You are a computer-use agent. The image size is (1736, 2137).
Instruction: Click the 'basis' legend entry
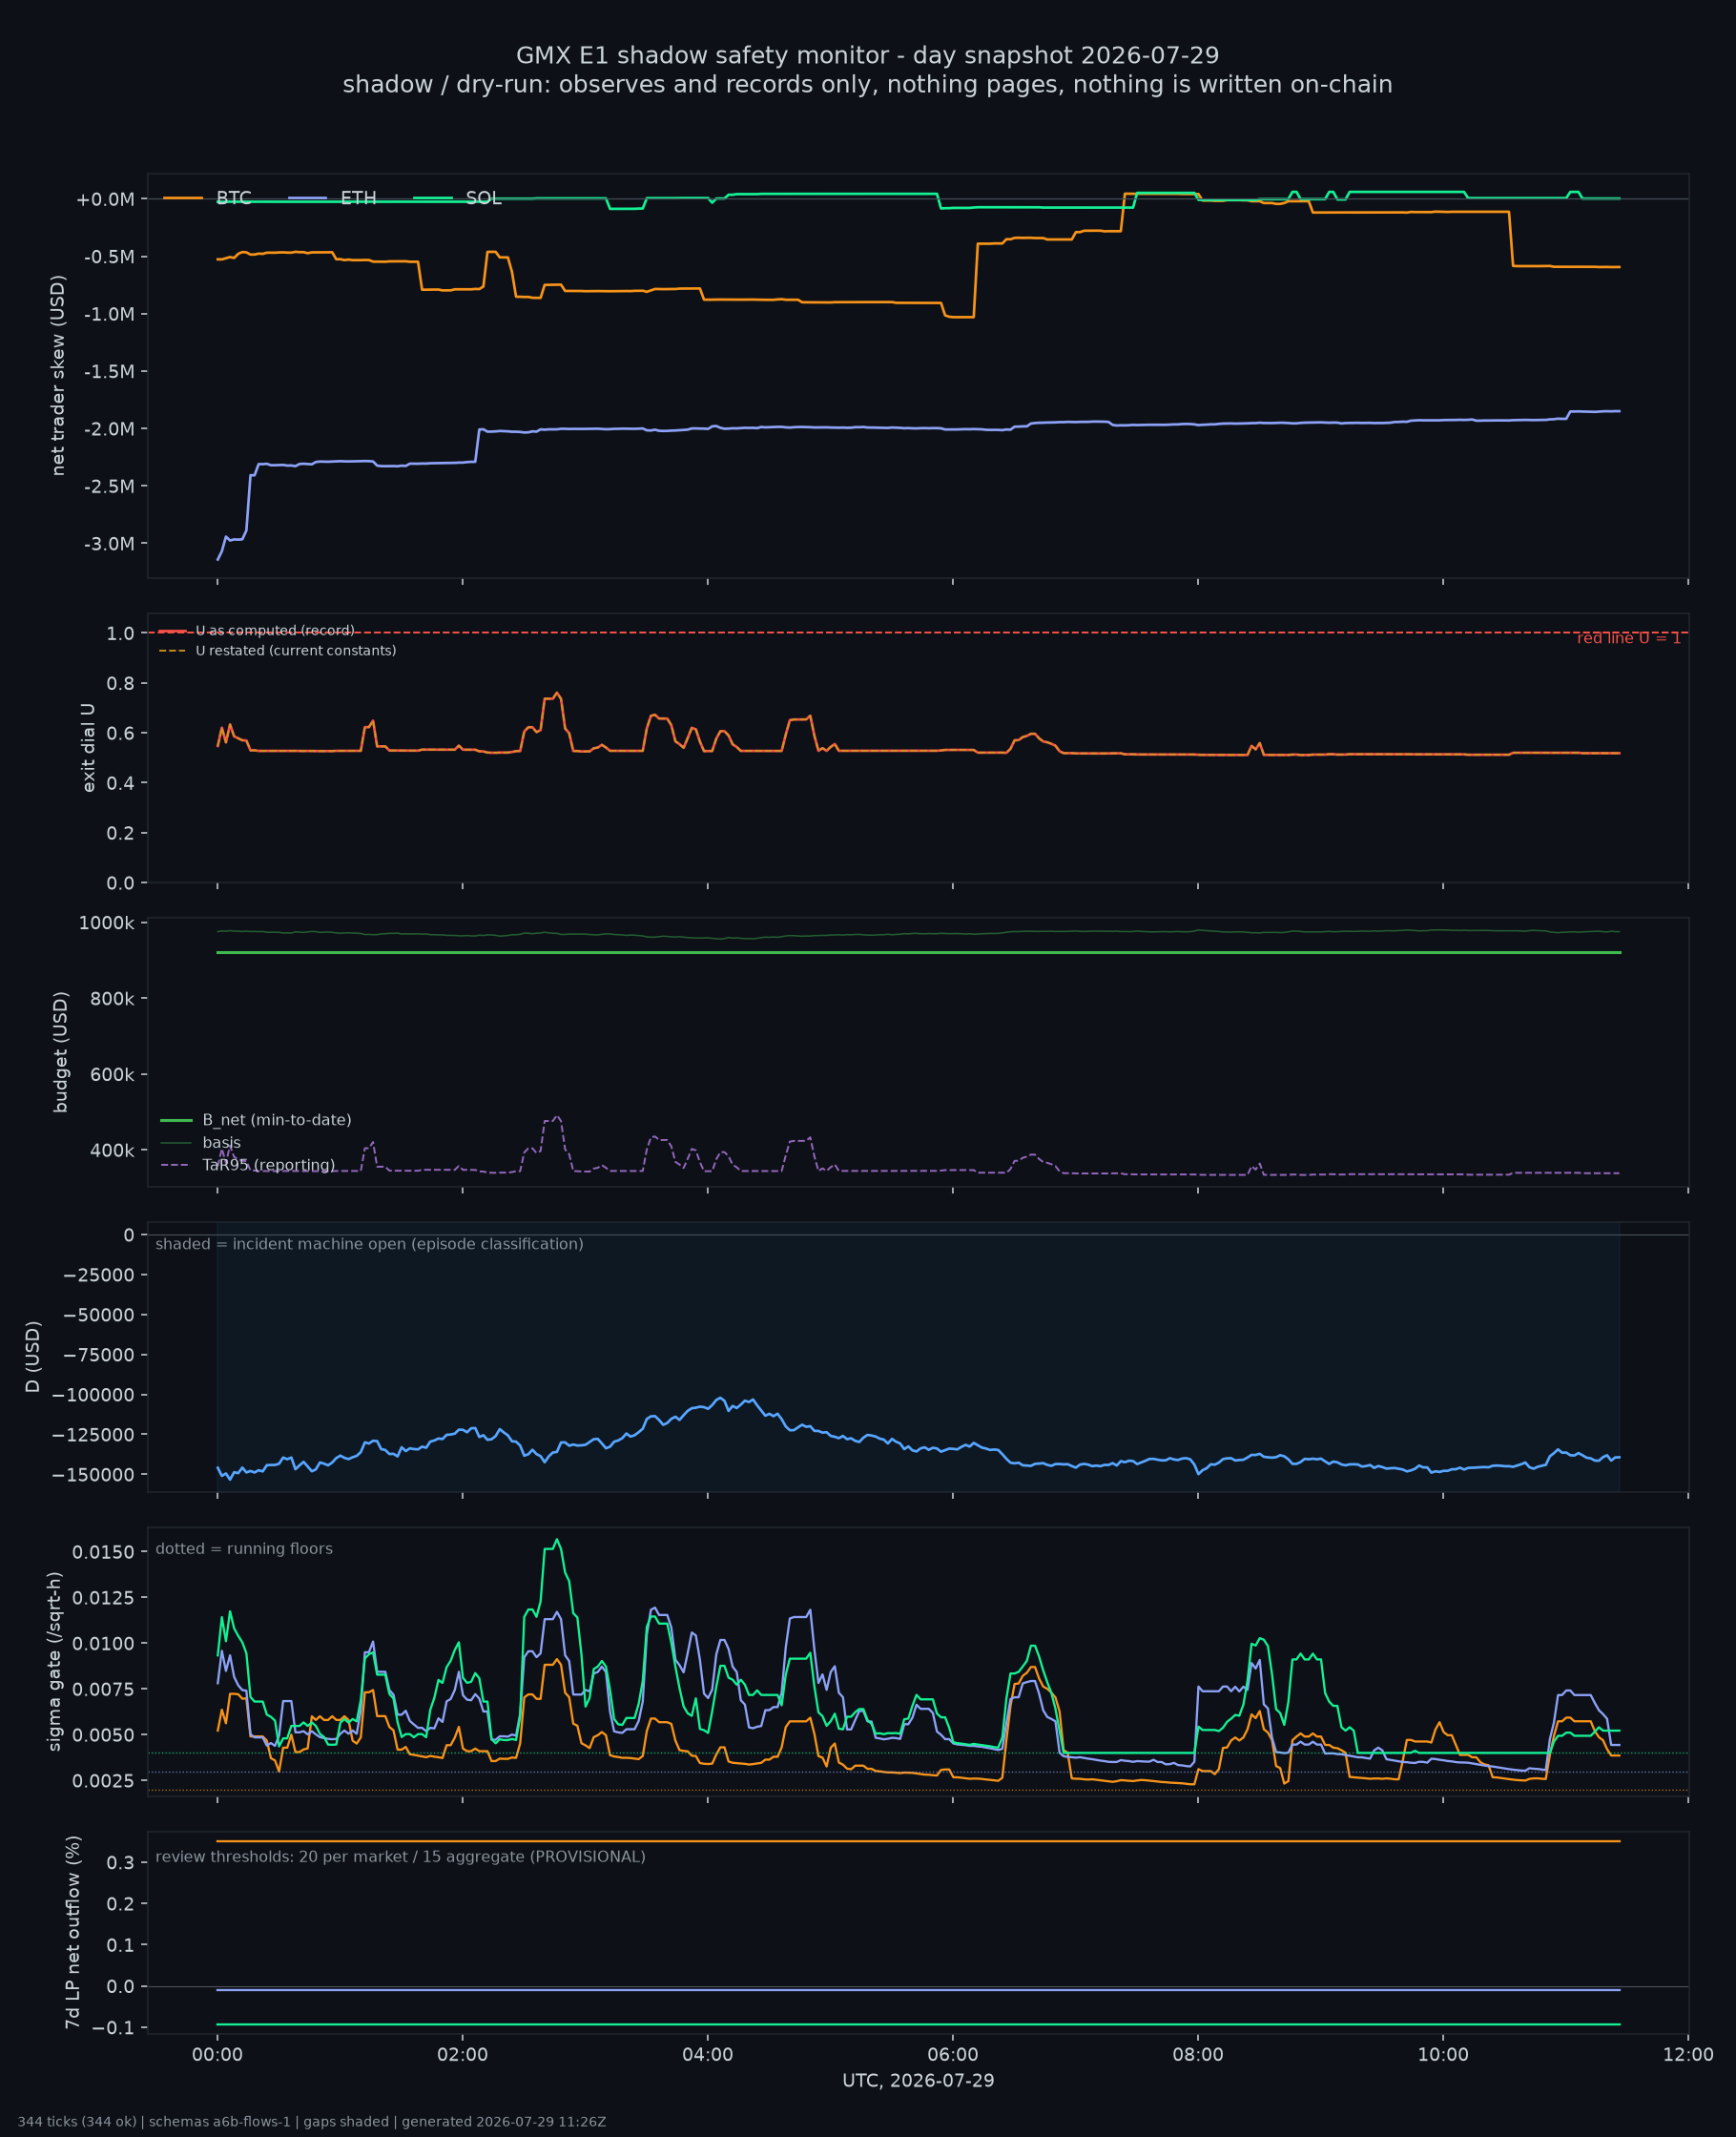tap(201, 1143)
